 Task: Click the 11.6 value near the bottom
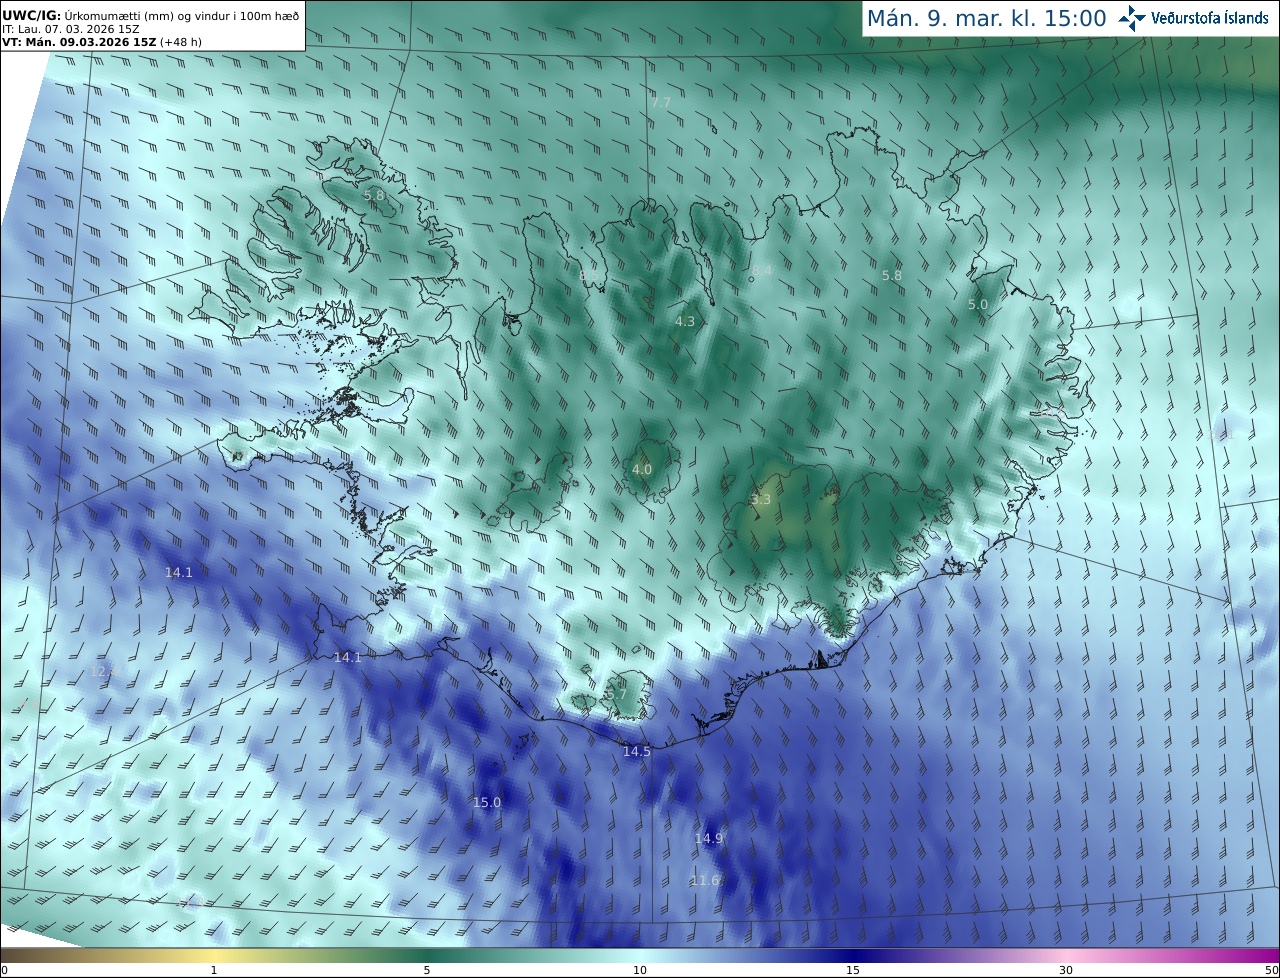[x=705, y=880]
